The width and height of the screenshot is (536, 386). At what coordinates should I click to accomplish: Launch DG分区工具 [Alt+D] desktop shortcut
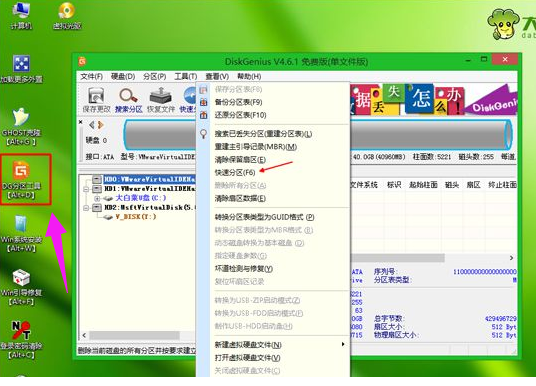[x=21, y=180]
